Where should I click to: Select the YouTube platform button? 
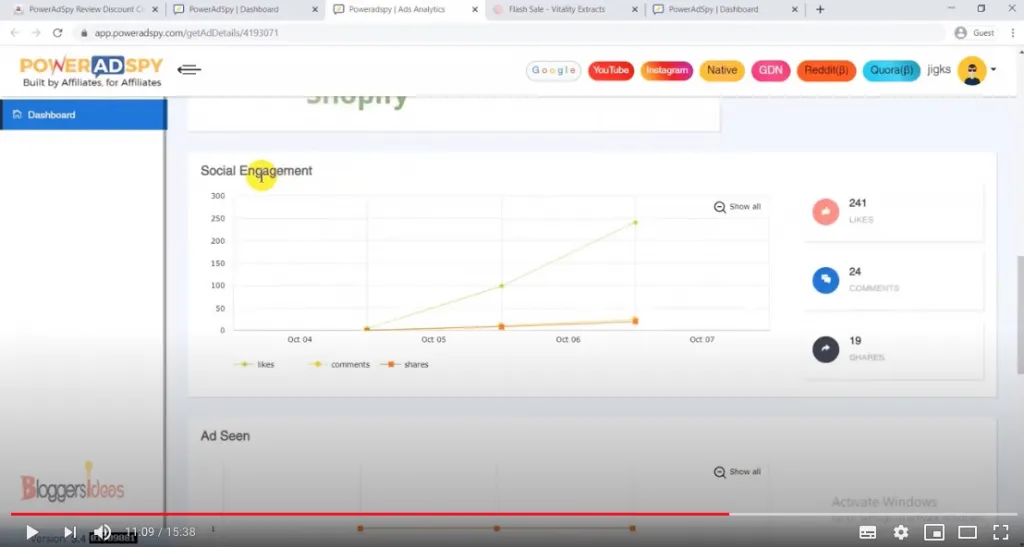(610, 70)
